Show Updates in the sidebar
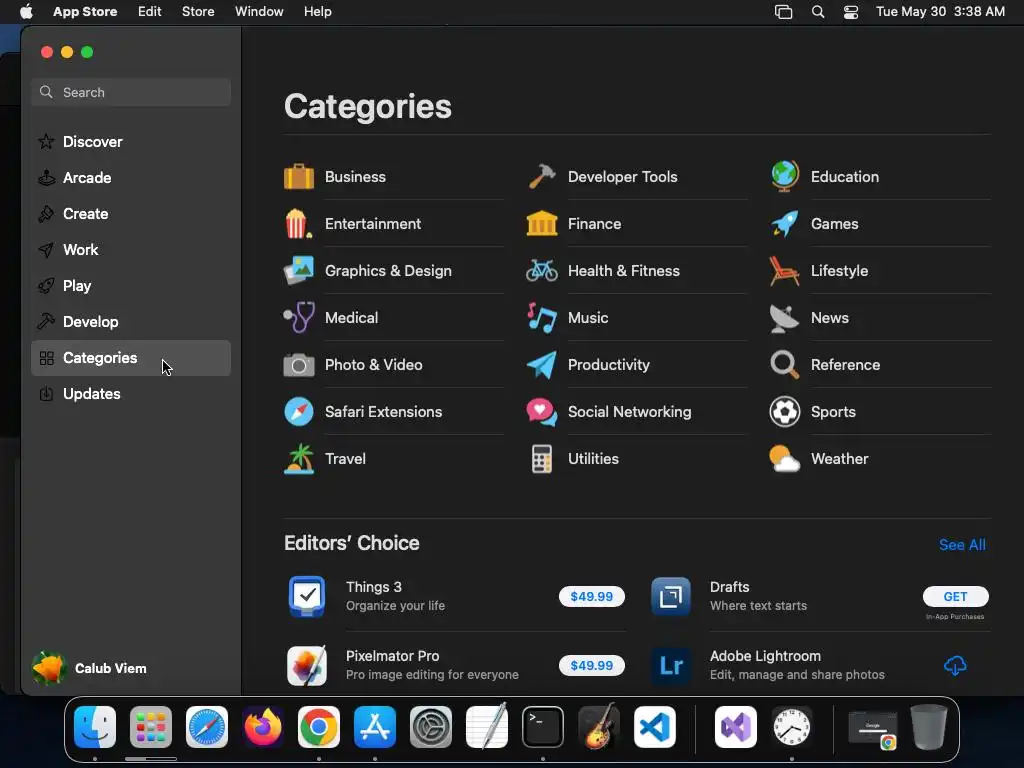 (131, 394)
